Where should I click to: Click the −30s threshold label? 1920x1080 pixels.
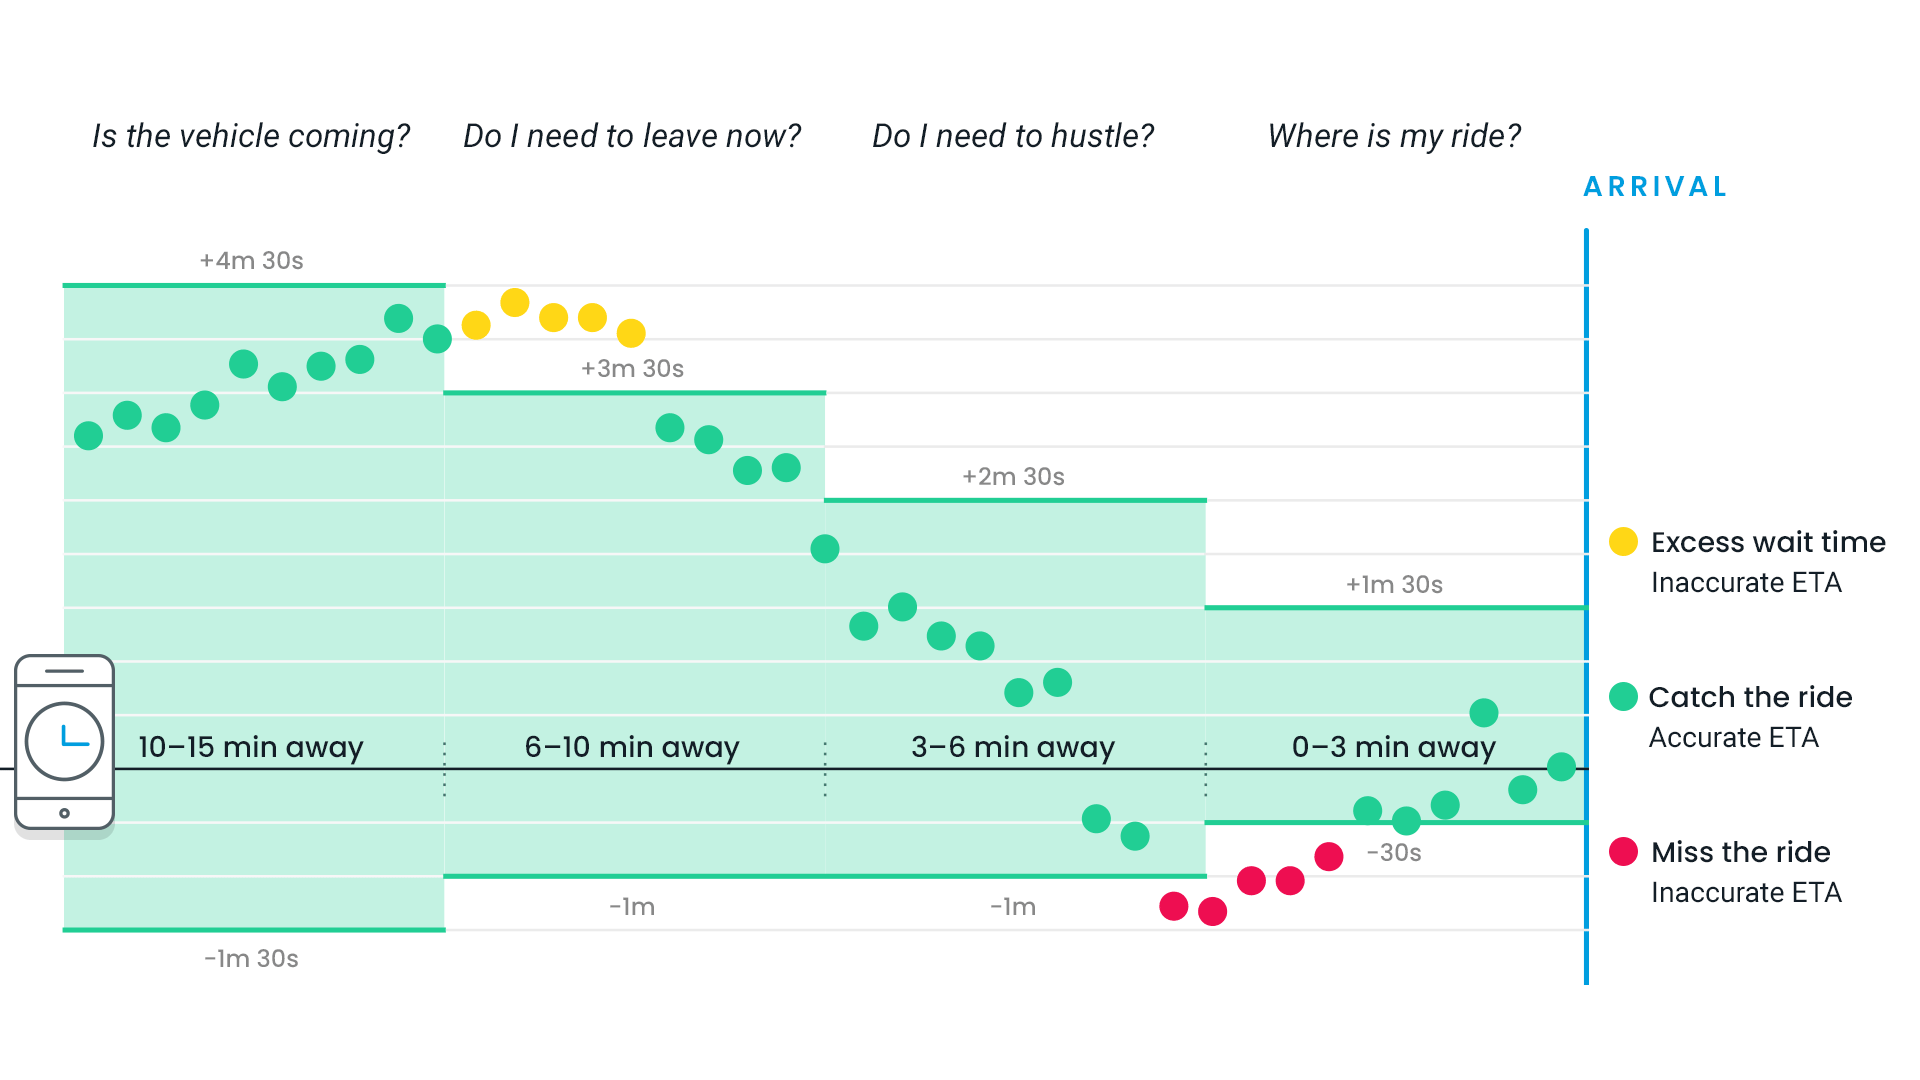click(x=1394, y=853)
